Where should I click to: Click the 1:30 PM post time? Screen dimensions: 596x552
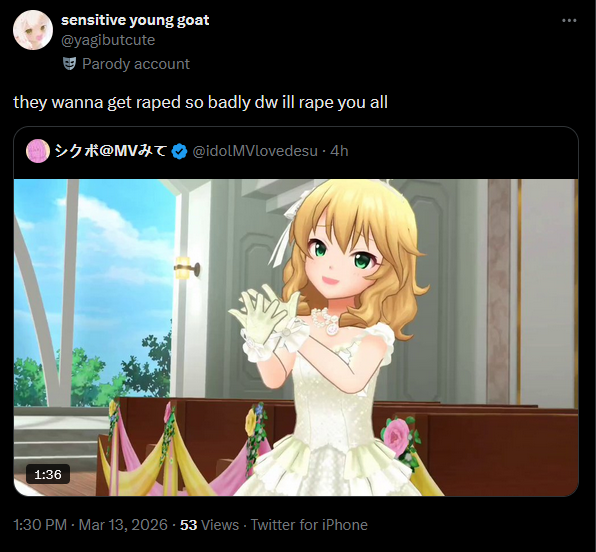[x=40, y=525]
